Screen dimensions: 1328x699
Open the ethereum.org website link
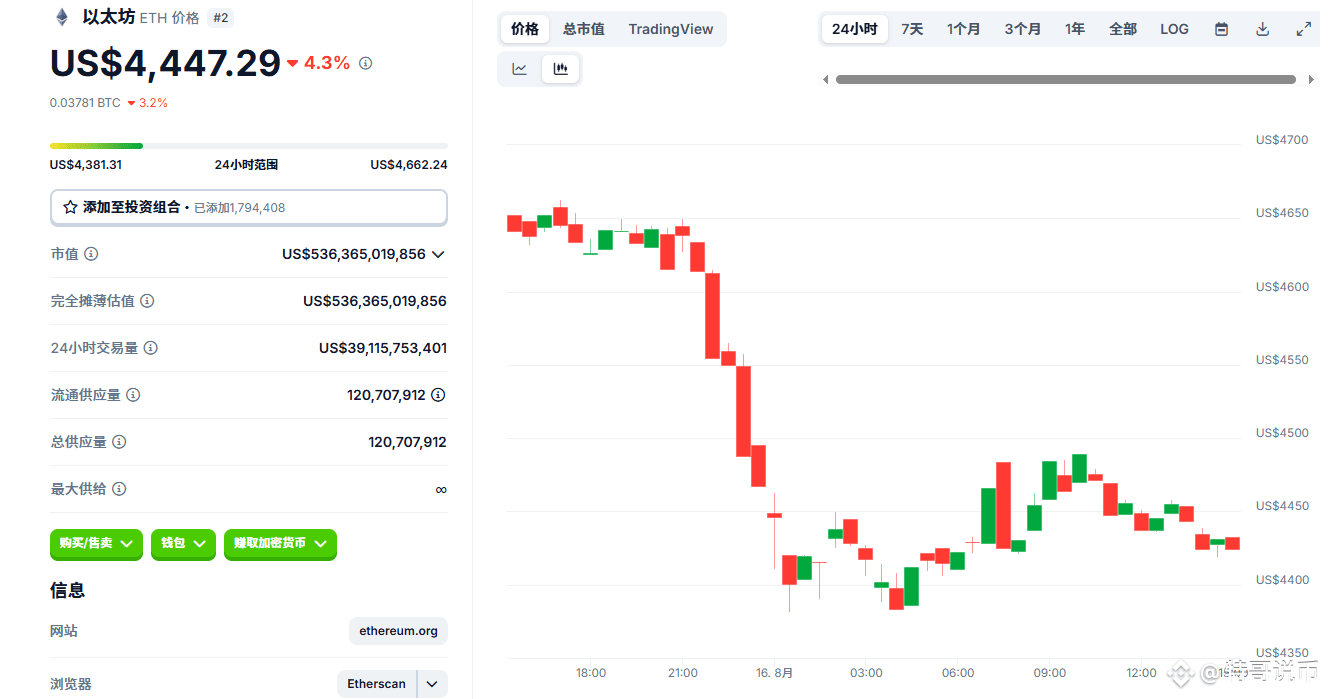[399, 631]
